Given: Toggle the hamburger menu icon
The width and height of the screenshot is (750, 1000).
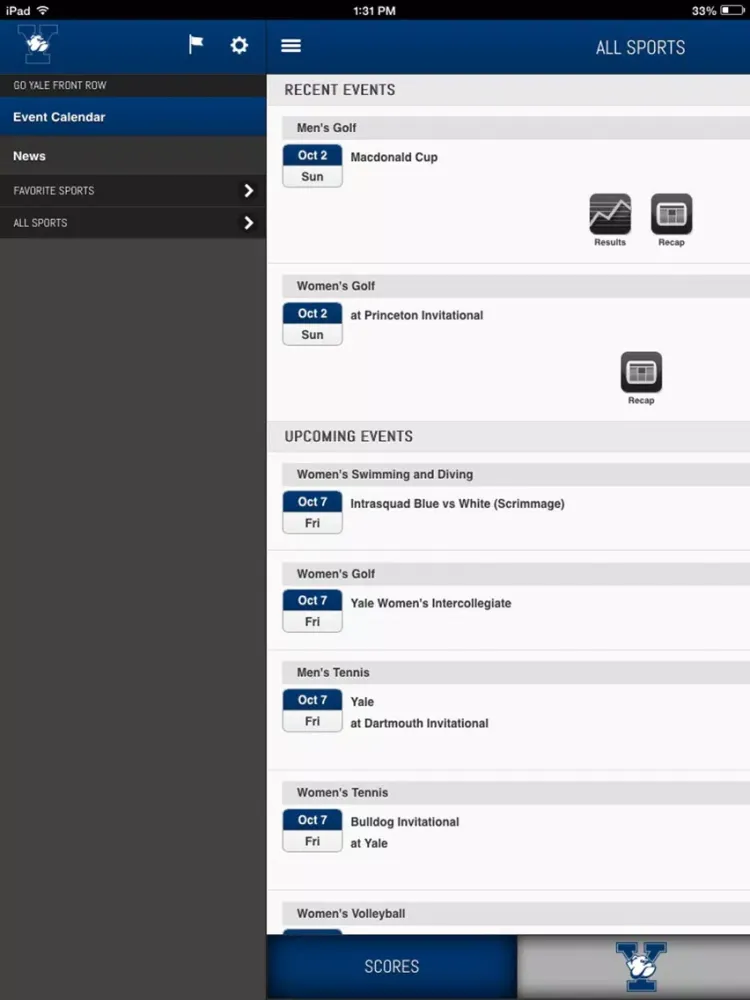Looking at the screenshot, I should tap(291, 45).
